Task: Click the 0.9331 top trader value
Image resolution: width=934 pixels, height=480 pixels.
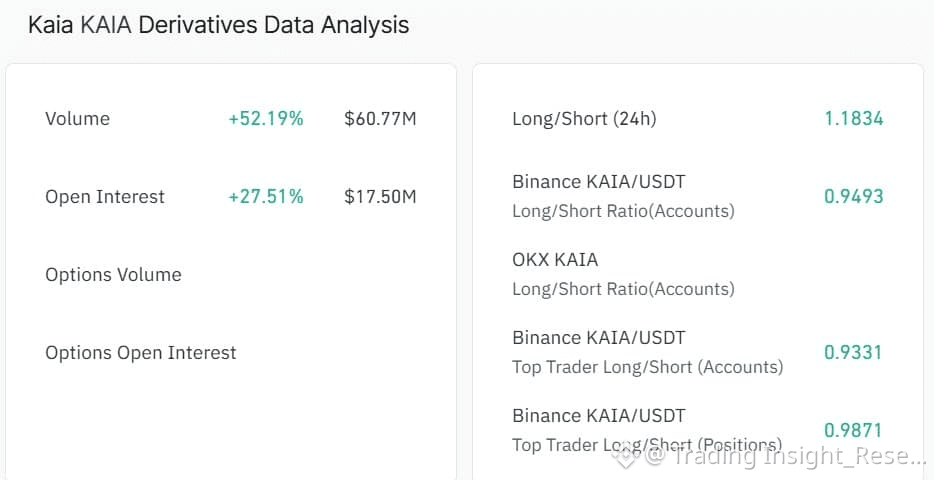Action: [x=853, y=352]
